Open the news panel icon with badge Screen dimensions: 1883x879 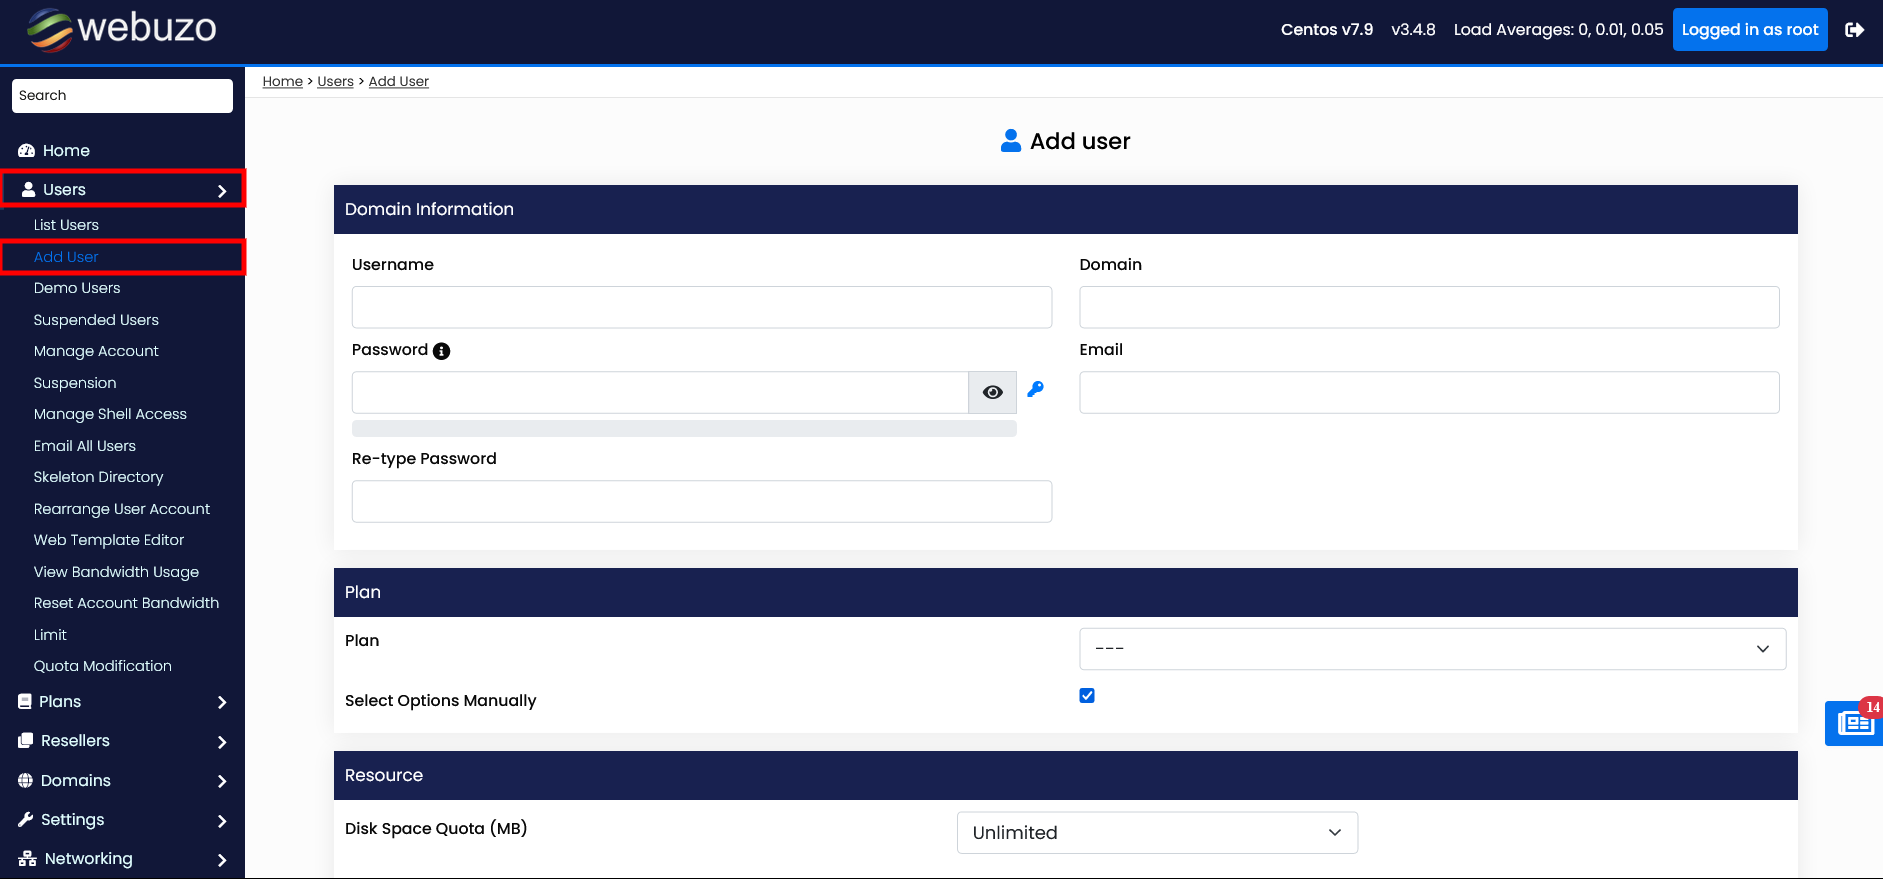tap(1855, 722)
